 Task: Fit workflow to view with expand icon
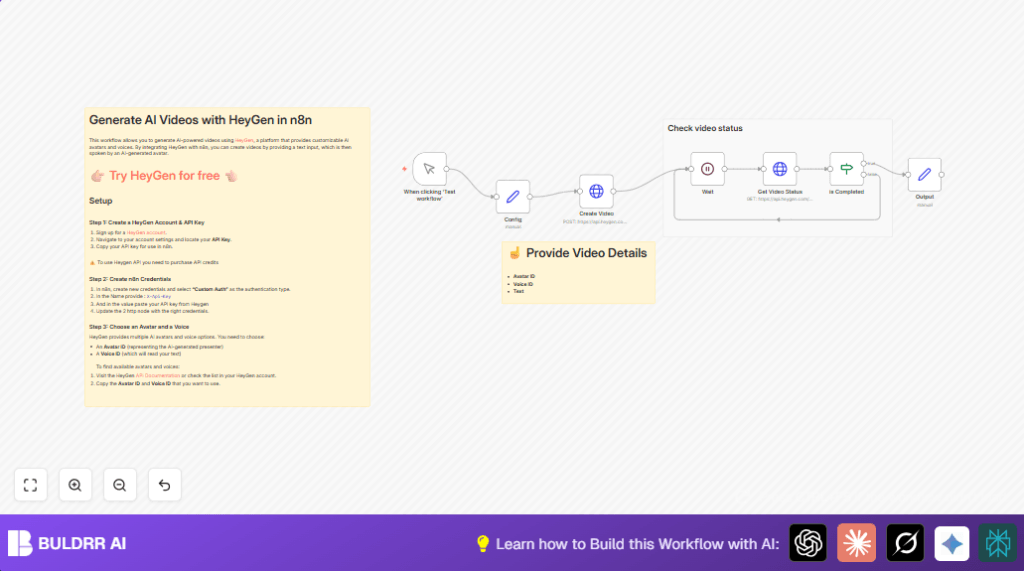point(31,485)
